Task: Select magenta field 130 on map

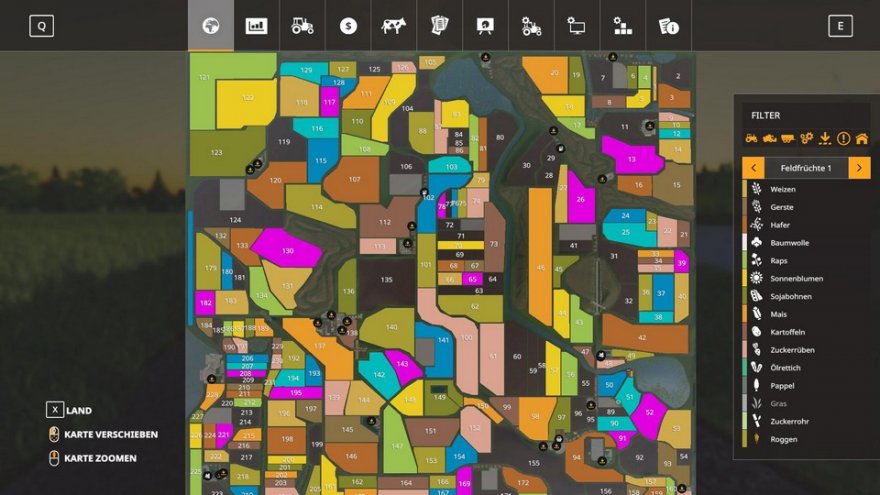Action: click(x=286, y=249)
